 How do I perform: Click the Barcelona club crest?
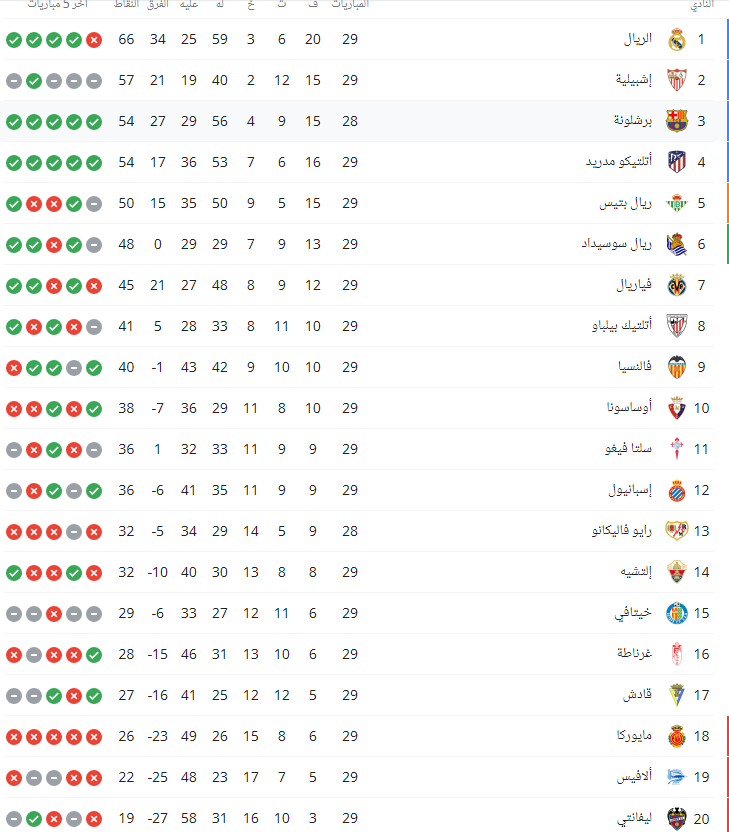677,121
